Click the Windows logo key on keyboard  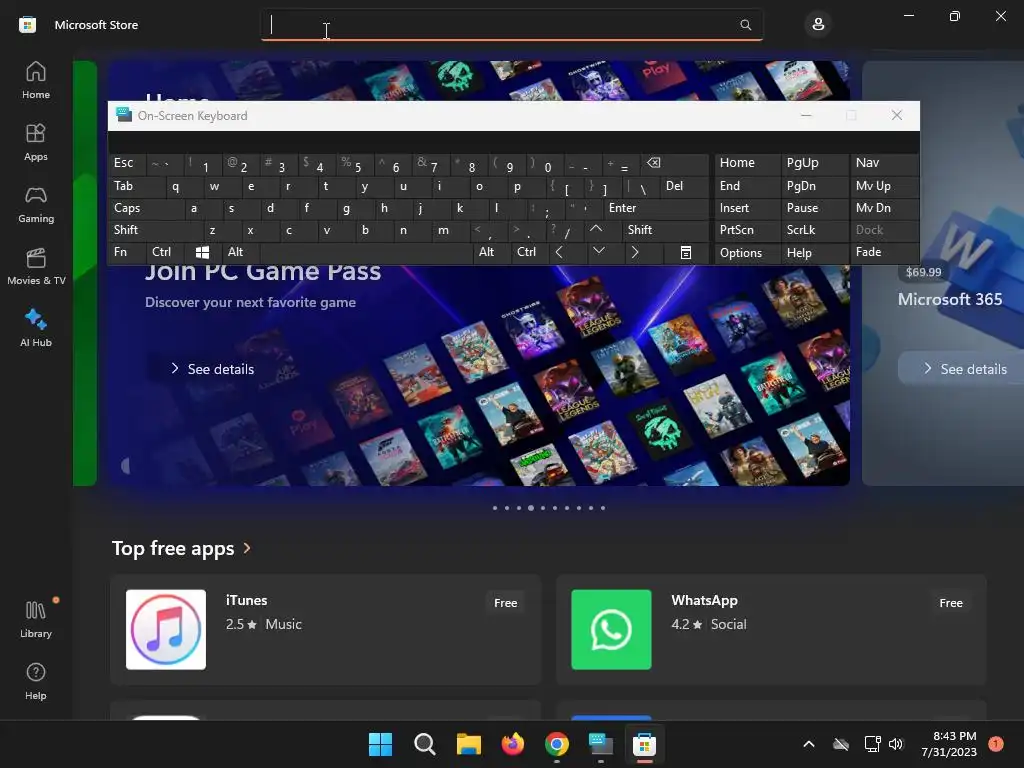coord(202,252)
